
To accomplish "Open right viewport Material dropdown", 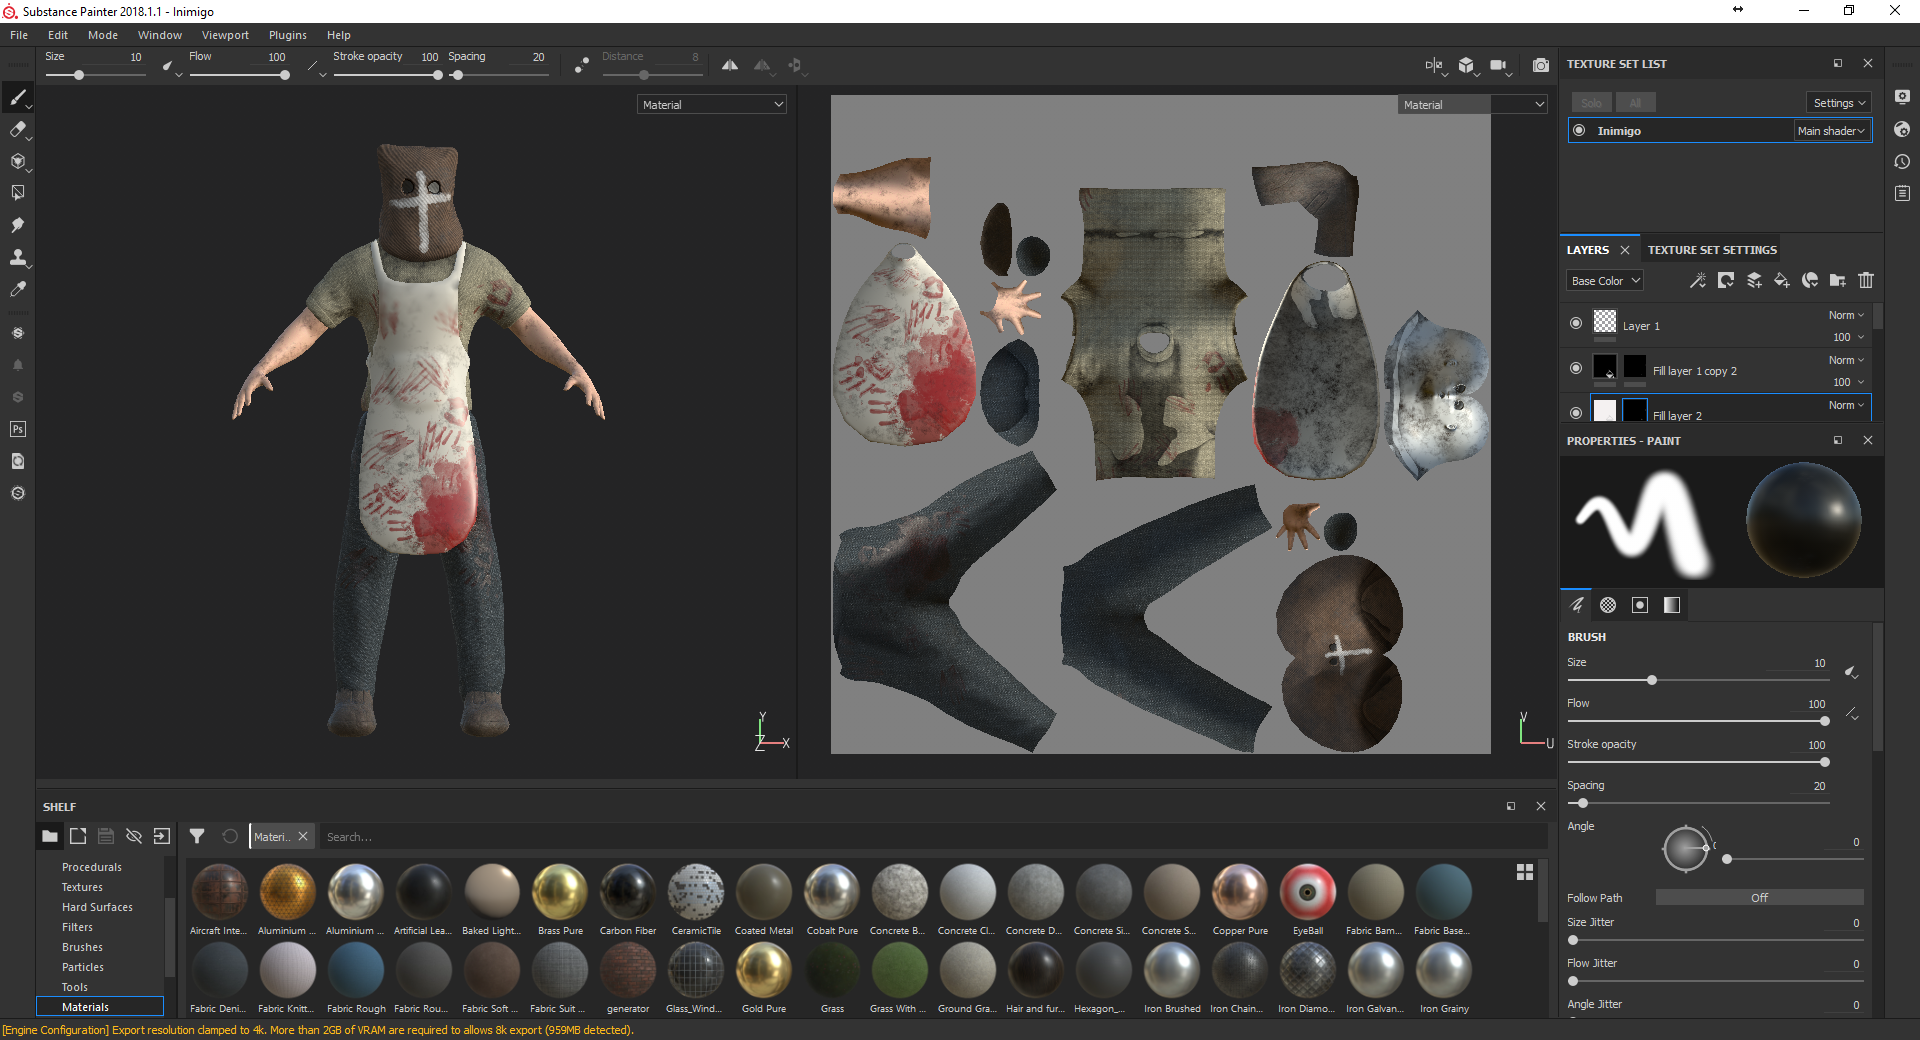I will [x=1473, y=104].
